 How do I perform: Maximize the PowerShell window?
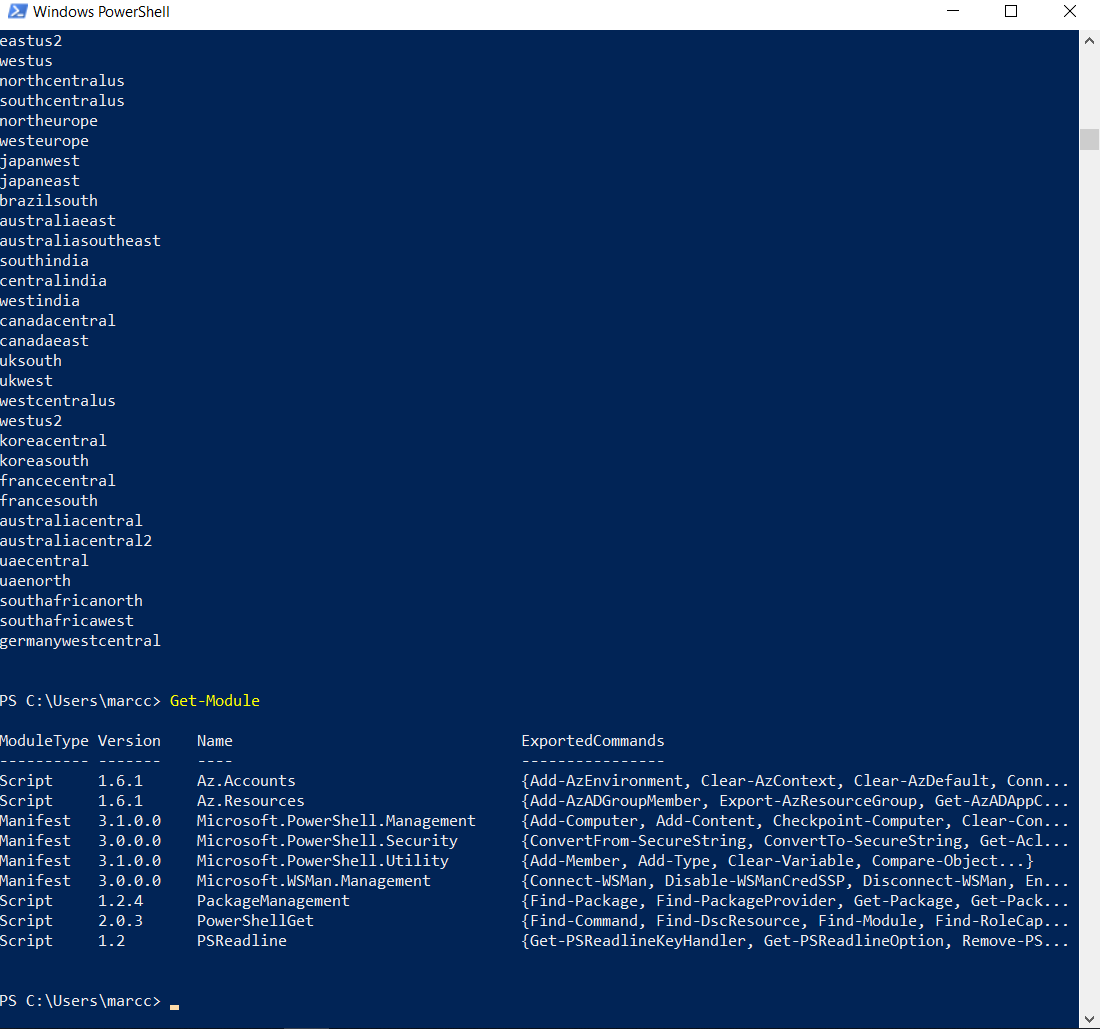(1010, 11)
